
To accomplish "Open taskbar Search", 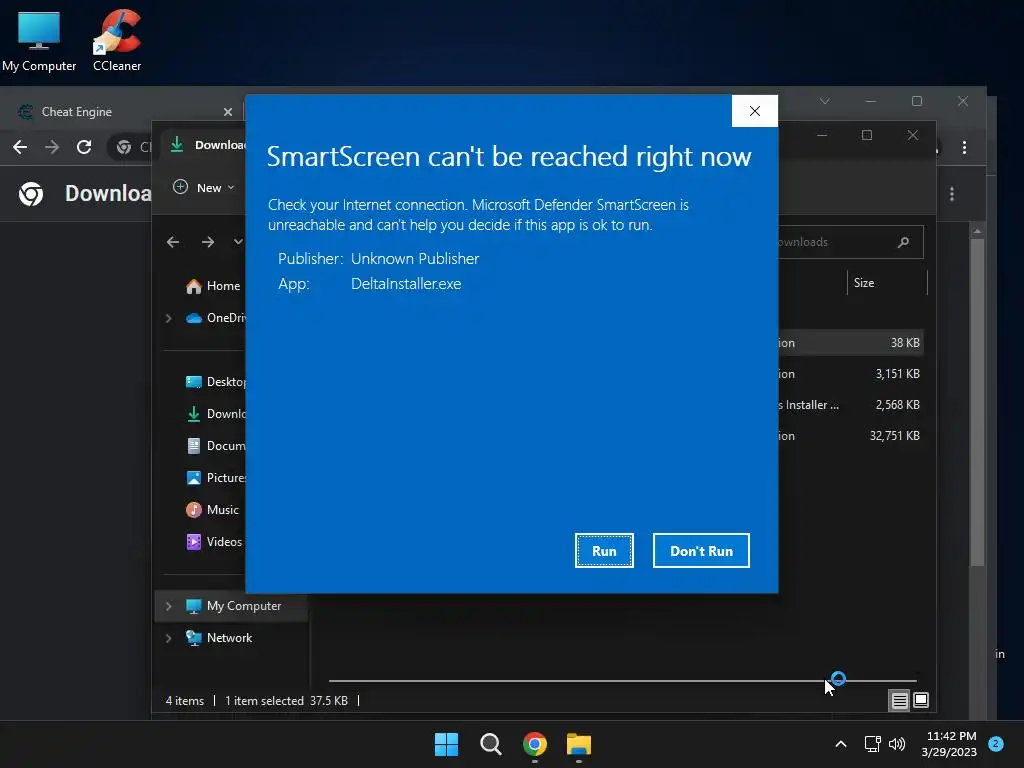I will pyautogui.click(x=490, y=744).
